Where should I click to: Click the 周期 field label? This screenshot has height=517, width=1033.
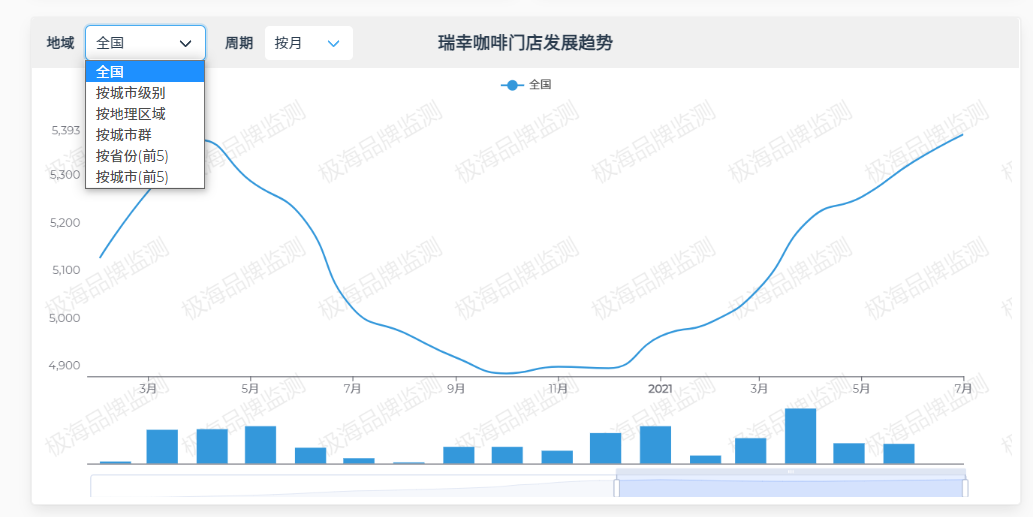[x=238, y=43]
